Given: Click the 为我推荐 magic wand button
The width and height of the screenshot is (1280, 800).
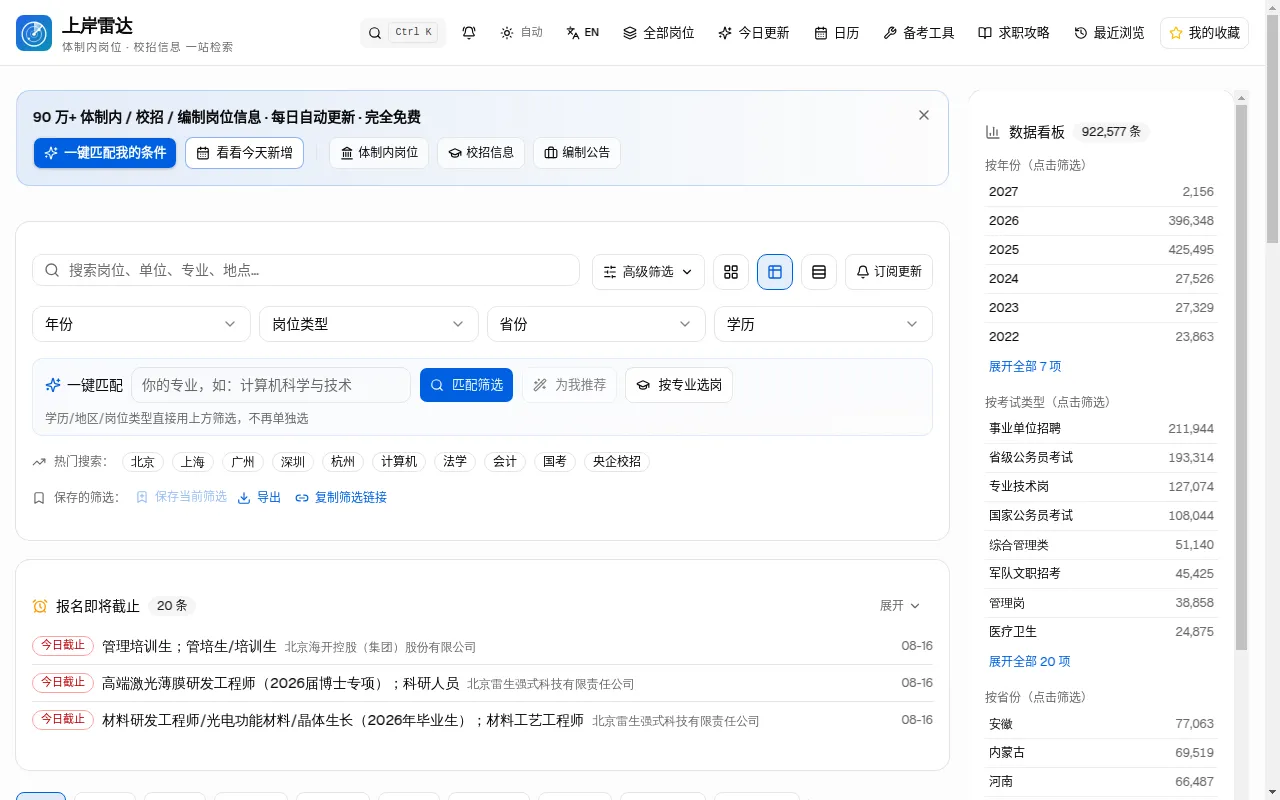Looking at the screenshot, I should tap(569, 385).
